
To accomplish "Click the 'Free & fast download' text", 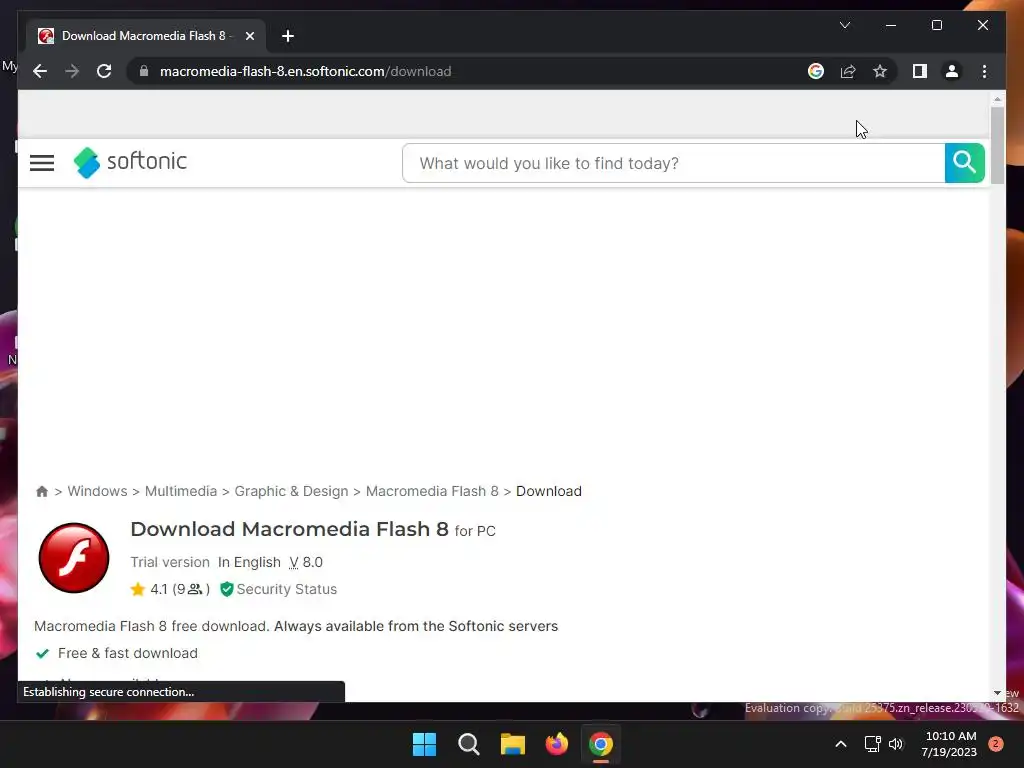I will (x=127, y=653).
